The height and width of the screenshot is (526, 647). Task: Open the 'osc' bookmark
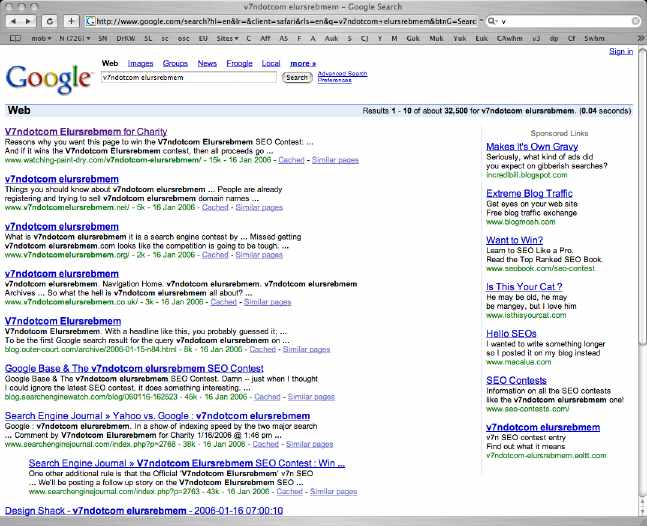coord(183,38)
